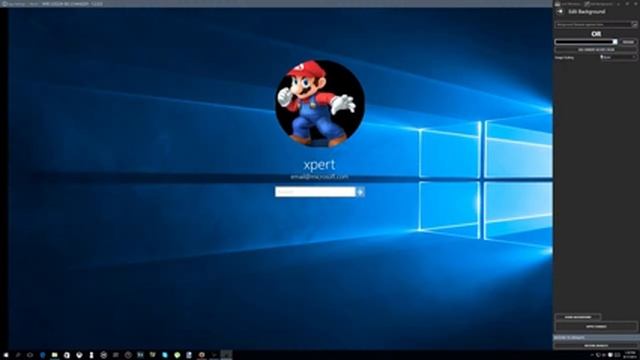
Task: Click the Apply Changes button
Action: point(596,327)
